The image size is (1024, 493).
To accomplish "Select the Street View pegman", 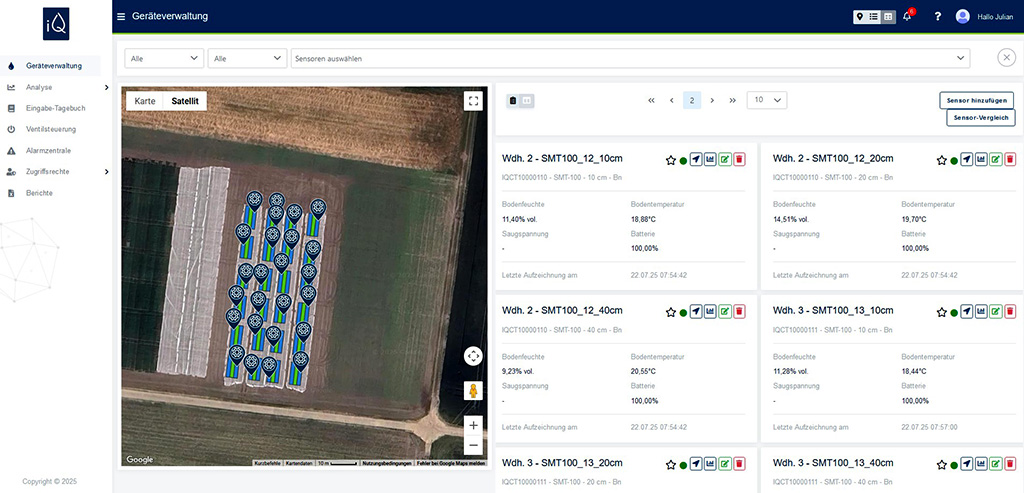I will 473,391.
